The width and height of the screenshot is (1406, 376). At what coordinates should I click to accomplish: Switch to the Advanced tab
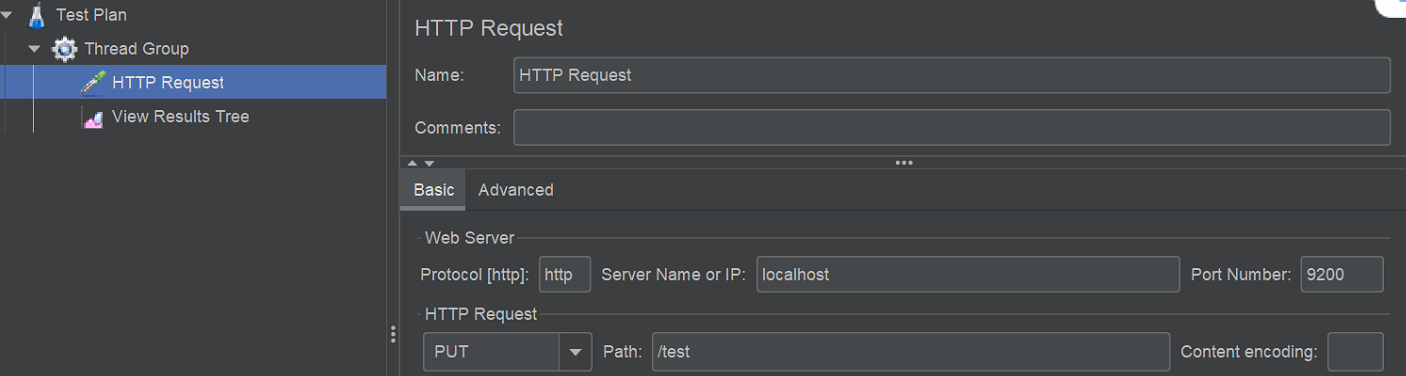point(516,190)
